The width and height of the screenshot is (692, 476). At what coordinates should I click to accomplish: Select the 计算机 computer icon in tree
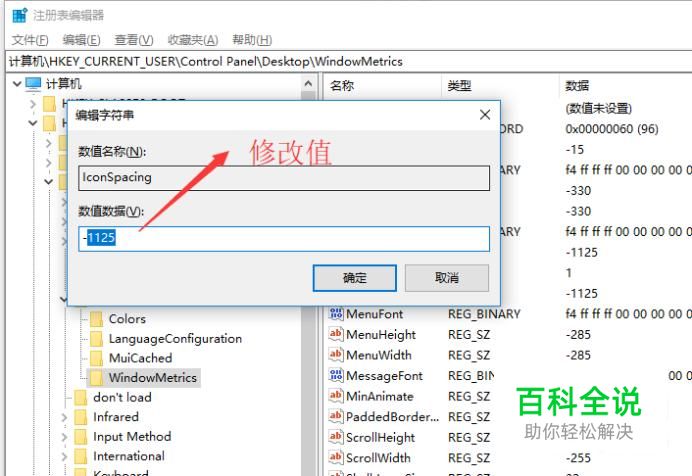pyautogui.click(x=34, y=83)
